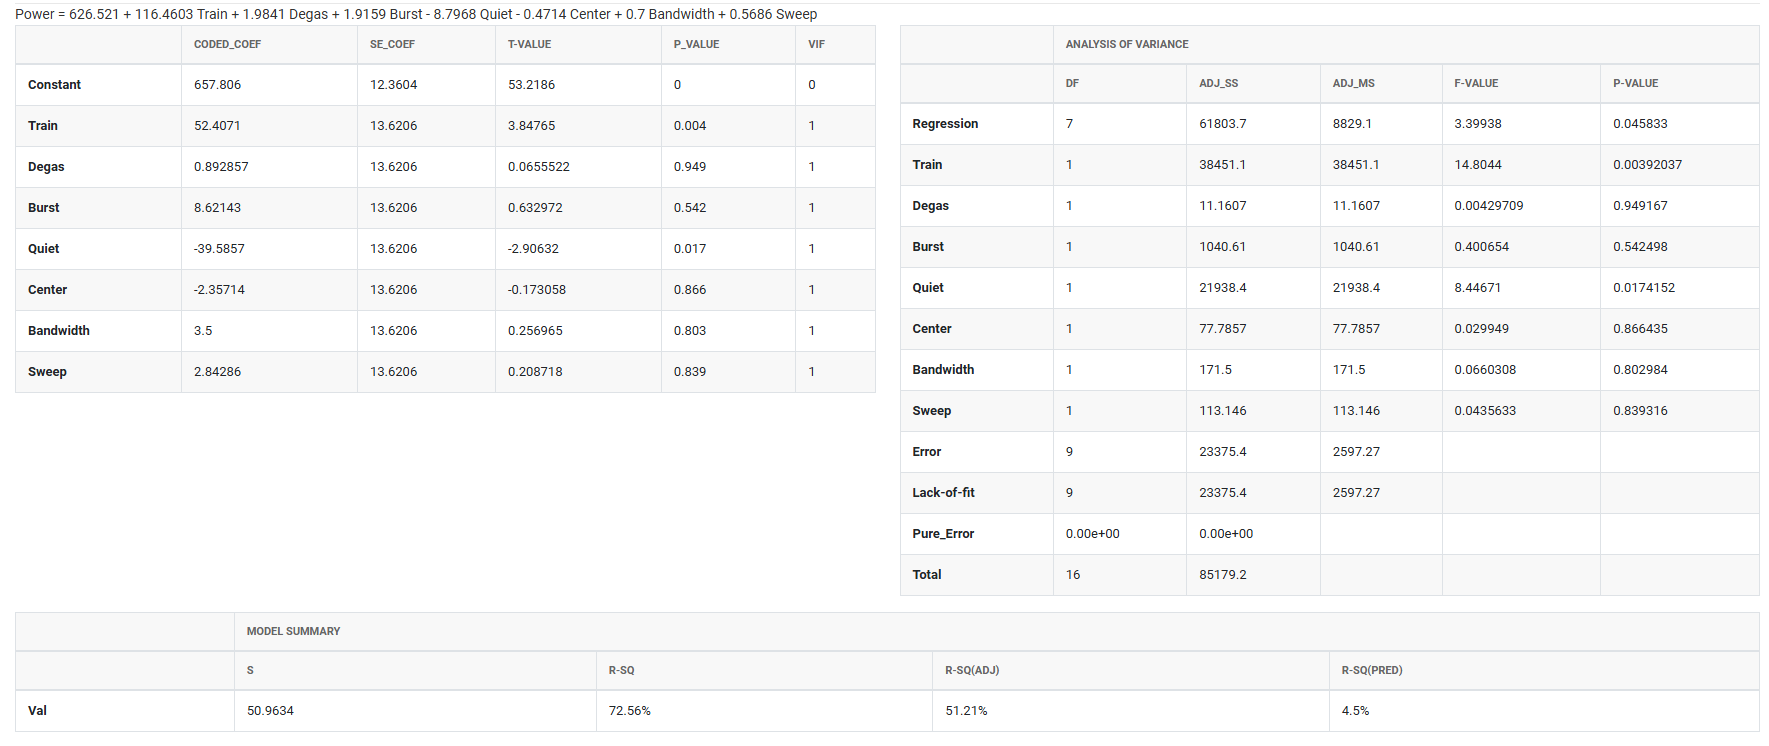
Task: Click the Regression P-value 0.045833
Action: click(x=1639, y=124)
